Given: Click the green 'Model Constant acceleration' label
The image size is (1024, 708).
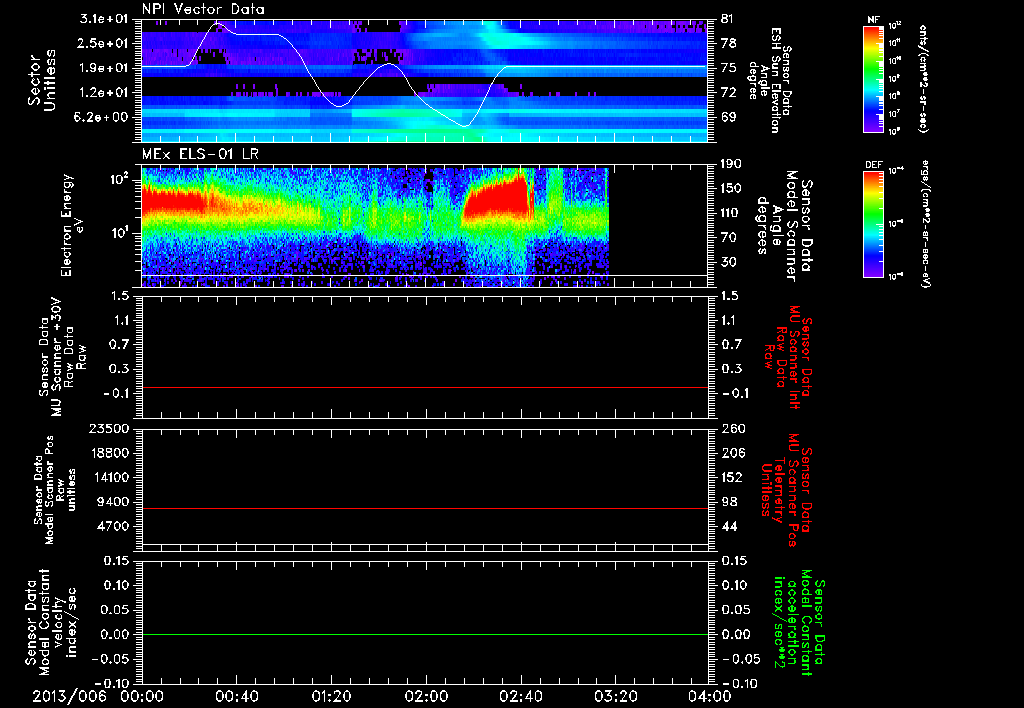Looking at the screenshot, I should 799,623.
